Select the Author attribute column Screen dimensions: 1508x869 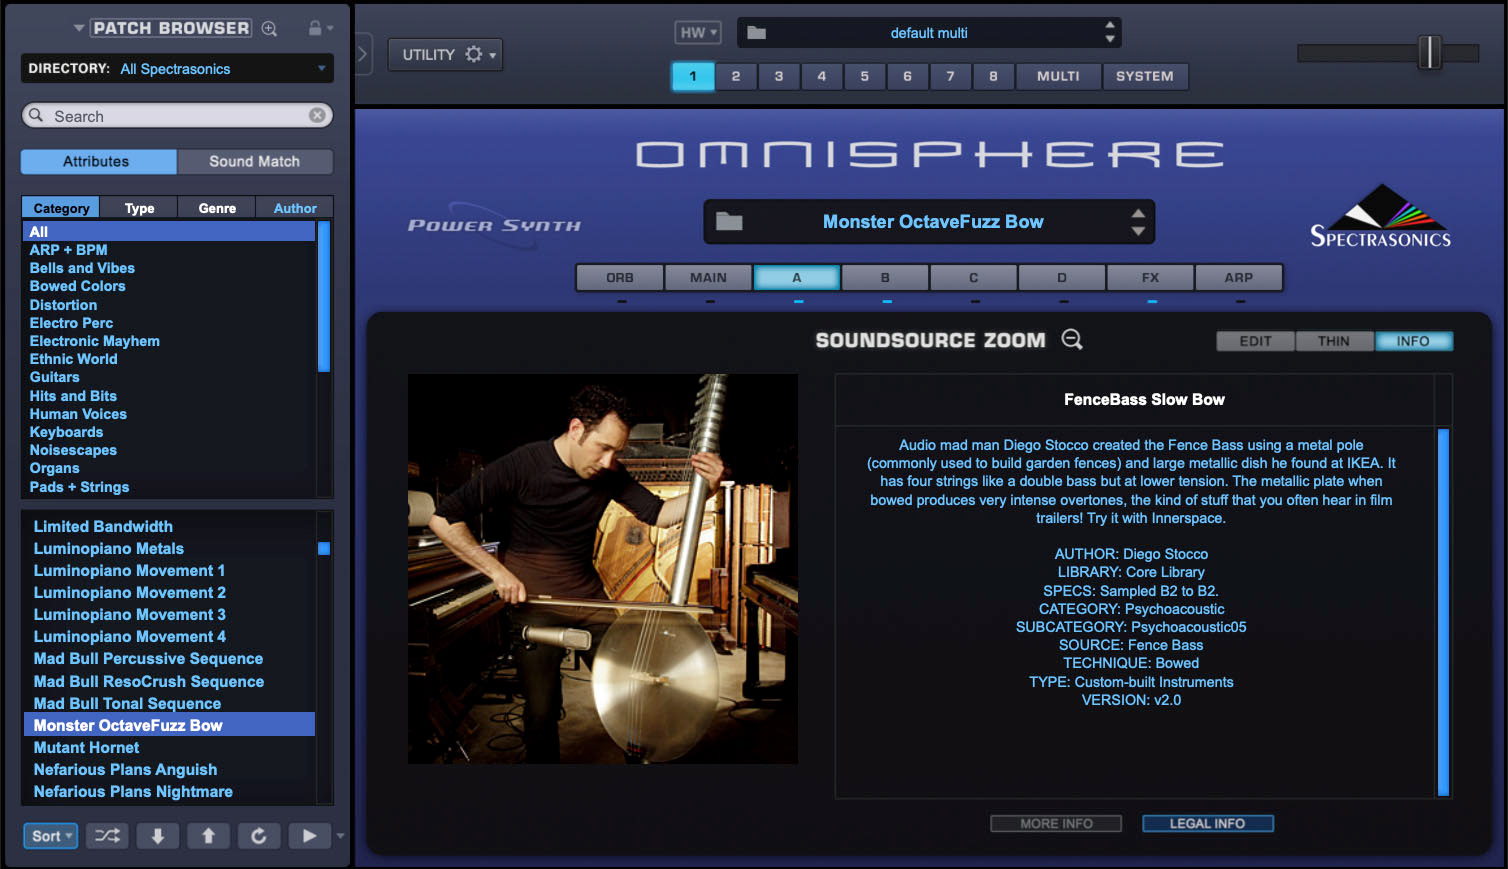pyautogui.click(x=295, y=208)
